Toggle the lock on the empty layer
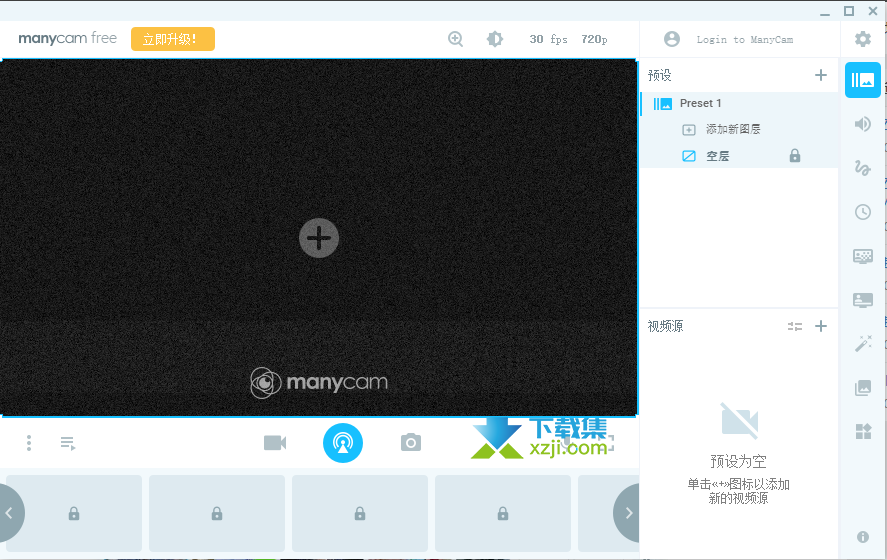The height and width of the screenshot is (560, 887). (795, 156)
